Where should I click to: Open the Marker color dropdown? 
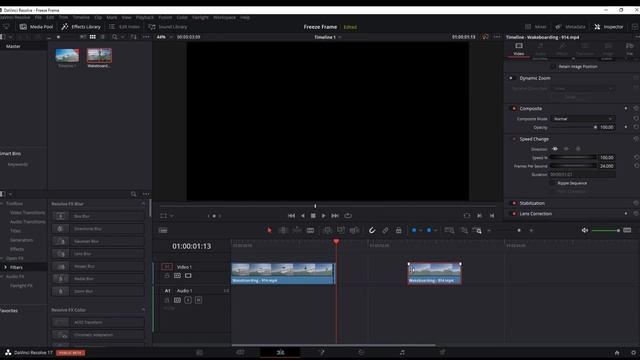click(x=436, y=231)
